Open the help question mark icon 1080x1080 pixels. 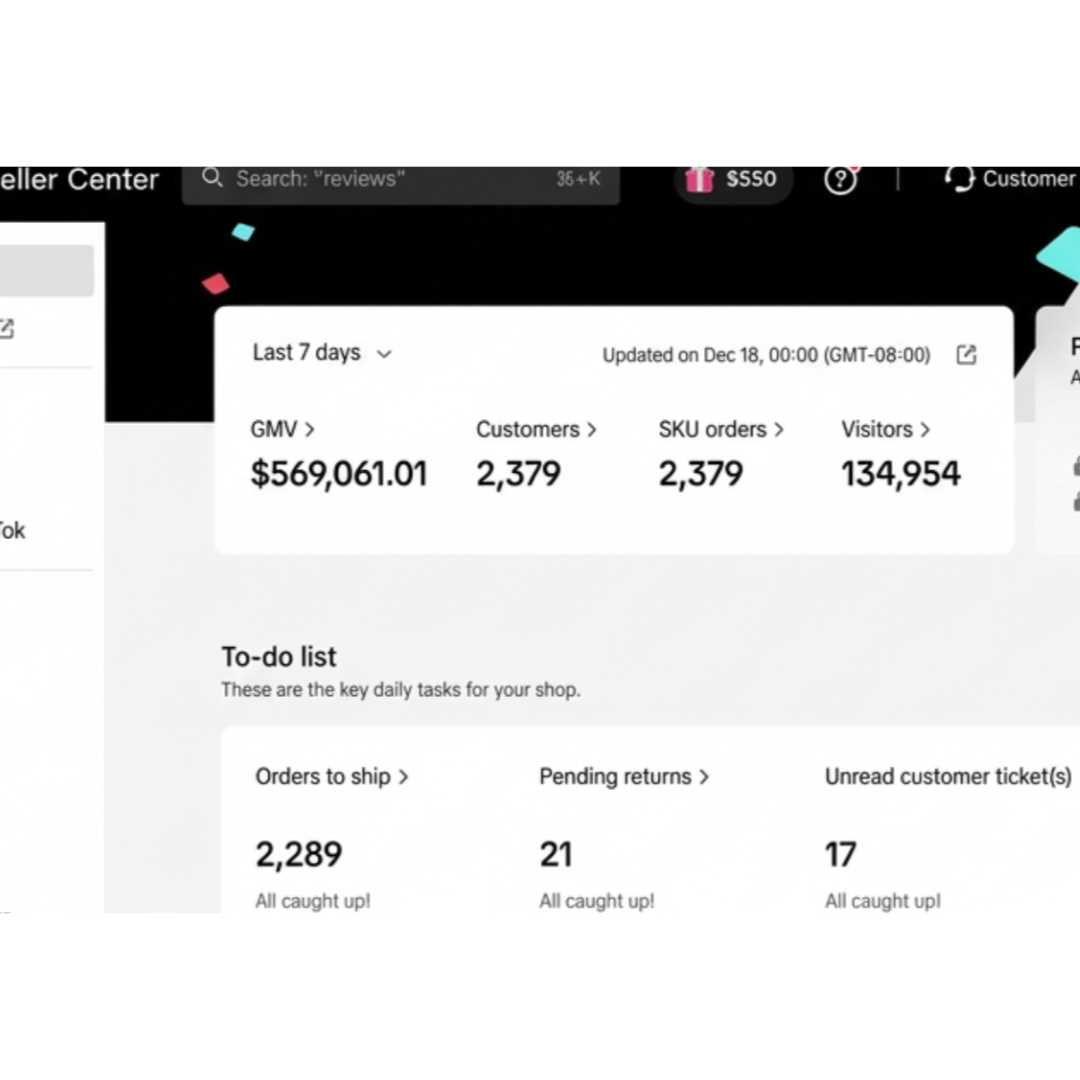[x=840, y=180]
